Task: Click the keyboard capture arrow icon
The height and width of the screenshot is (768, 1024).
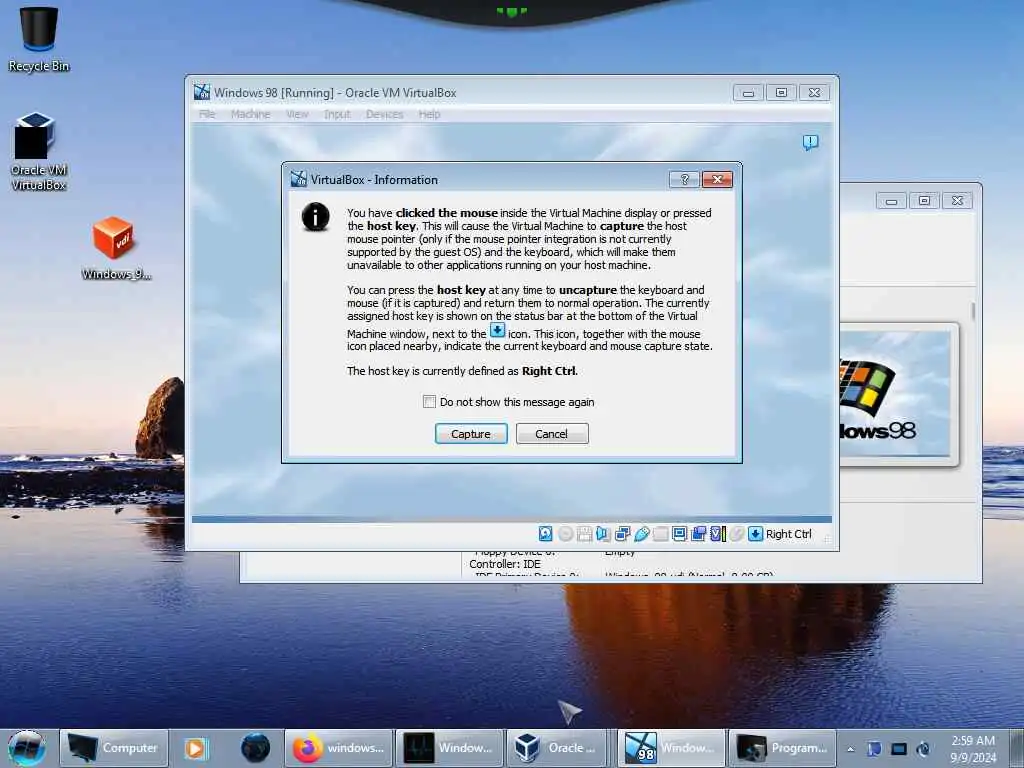Action: coord(756,534)
